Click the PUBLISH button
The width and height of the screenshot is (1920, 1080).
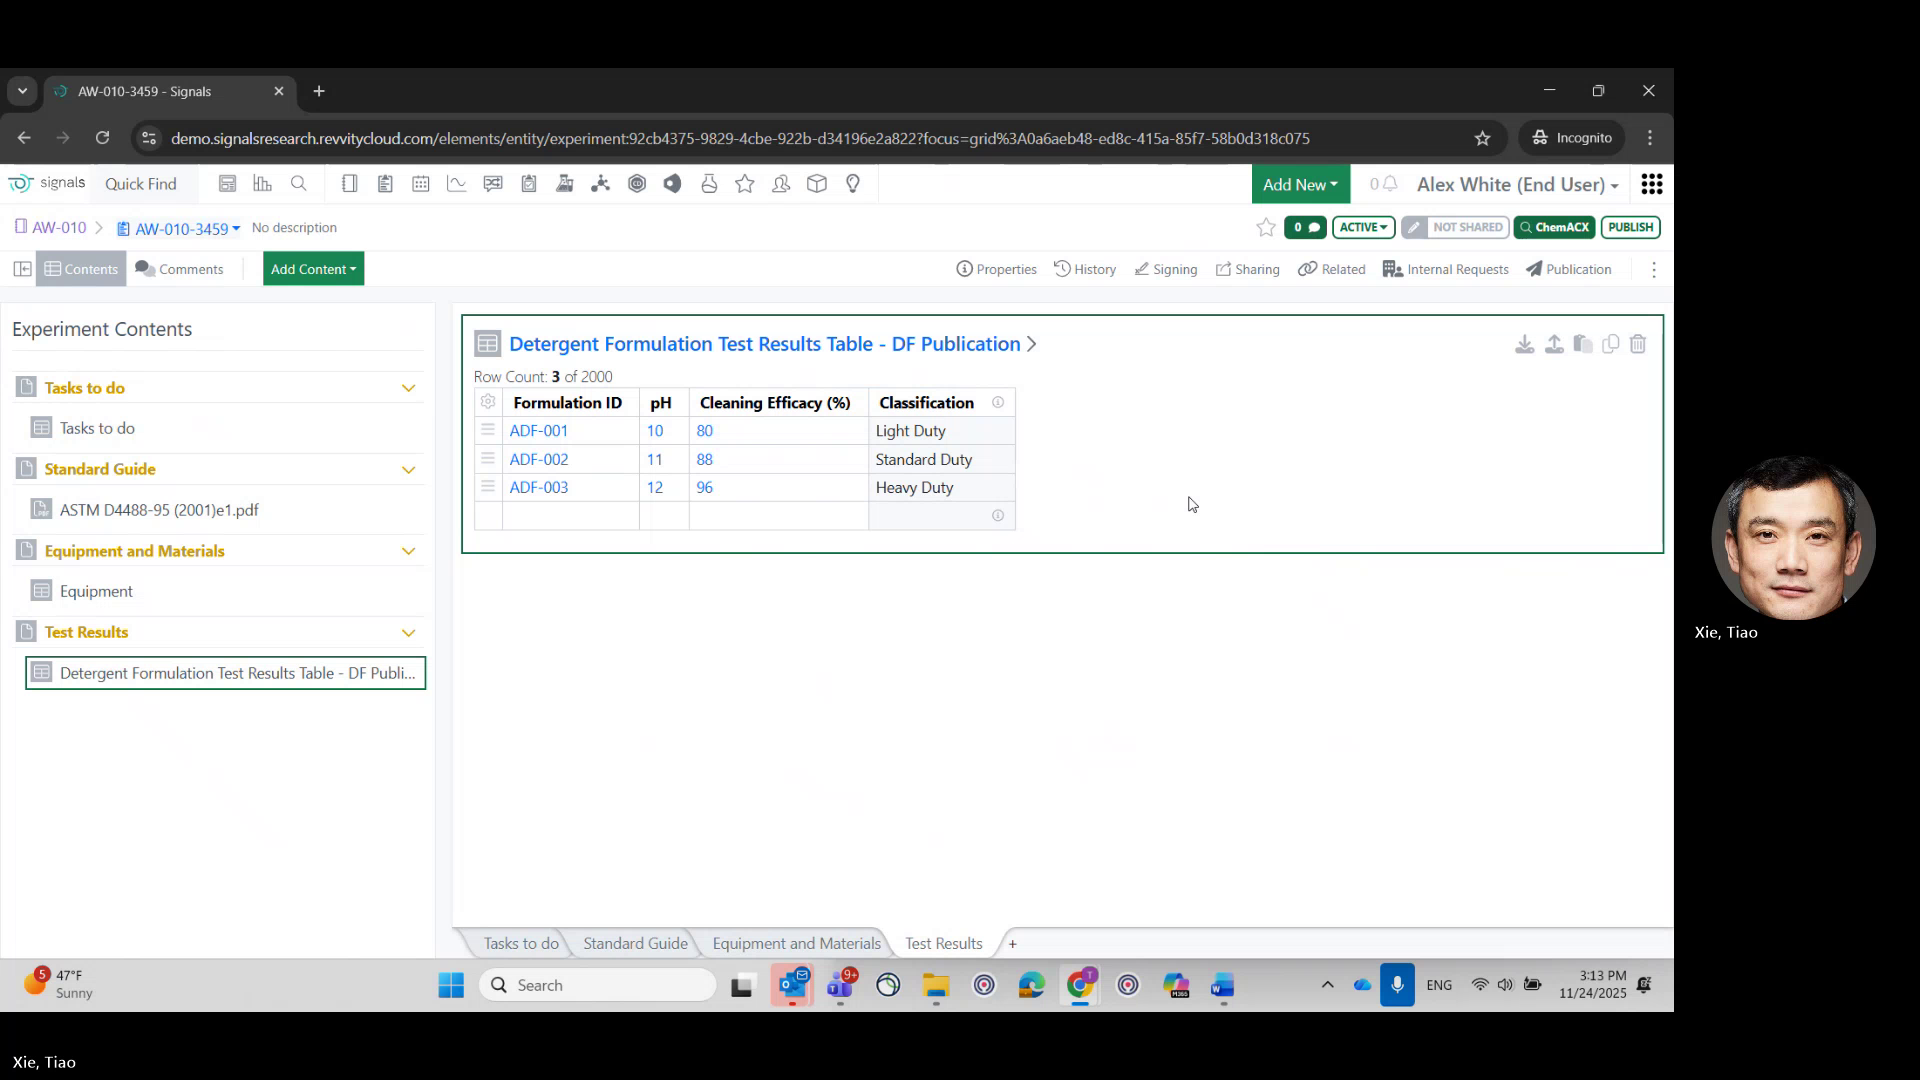tap(1630, 227)
